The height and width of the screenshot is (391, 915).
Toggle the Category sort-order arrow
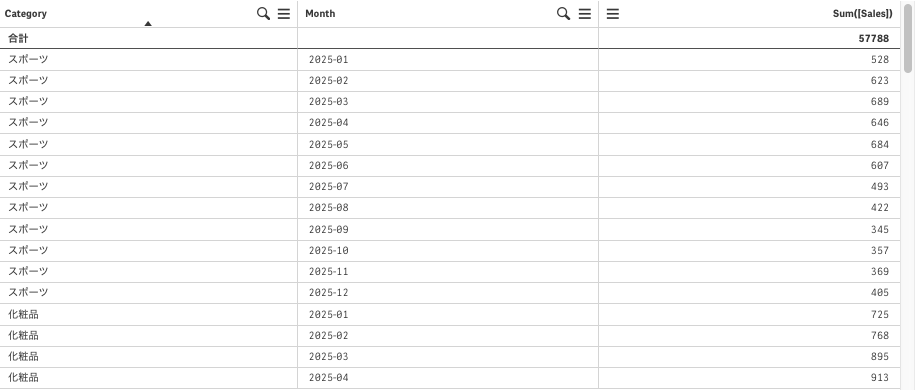pos(148,24)
